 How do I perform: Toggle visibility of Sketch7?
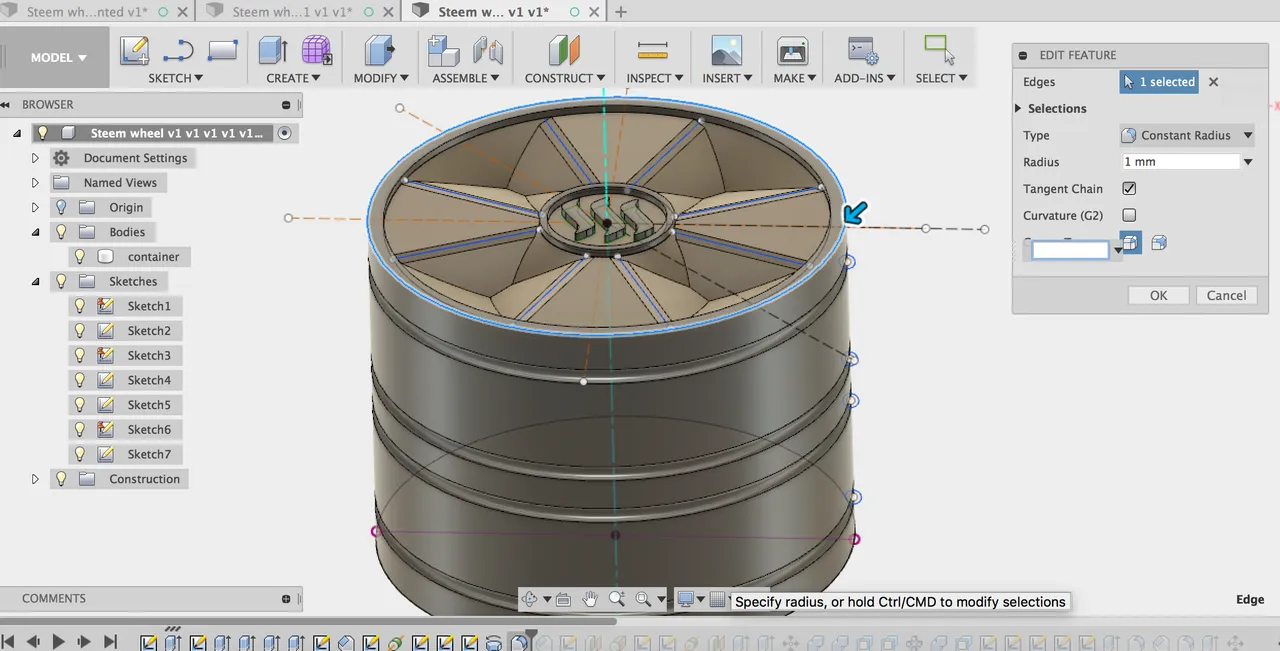coord(80,454)
